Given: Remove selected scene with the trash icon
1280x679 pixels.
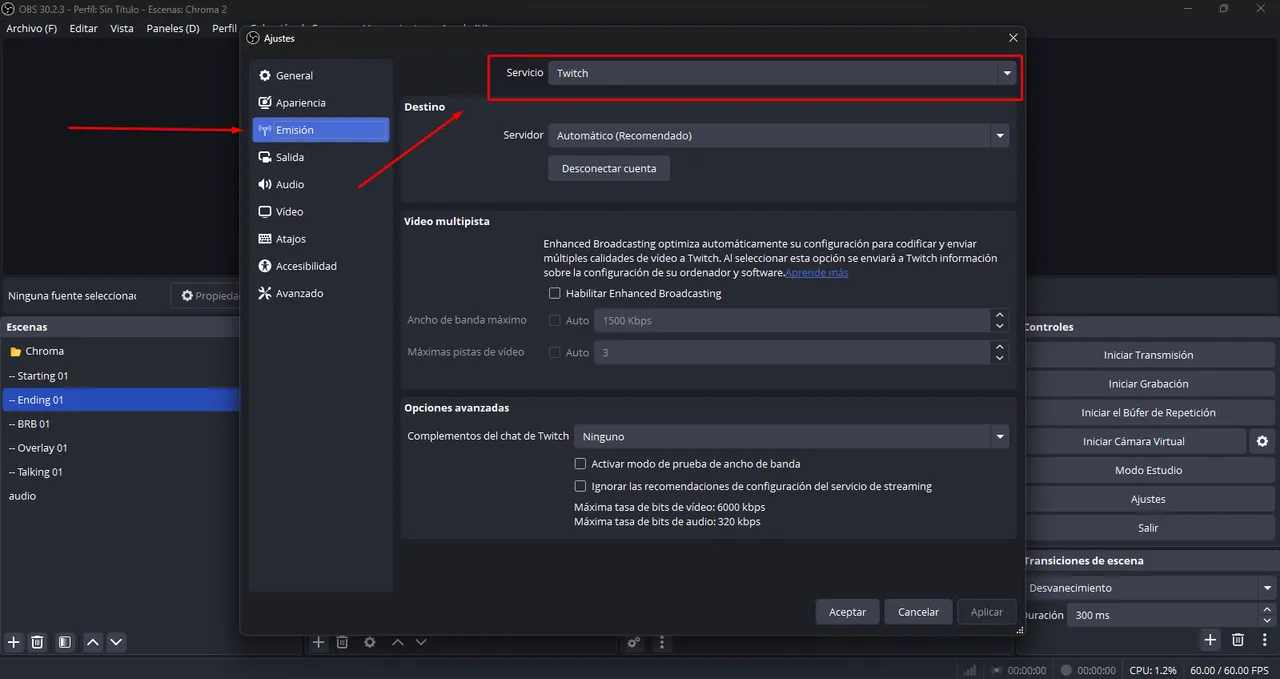Looking at the screenshot, I should pos(37,642).
